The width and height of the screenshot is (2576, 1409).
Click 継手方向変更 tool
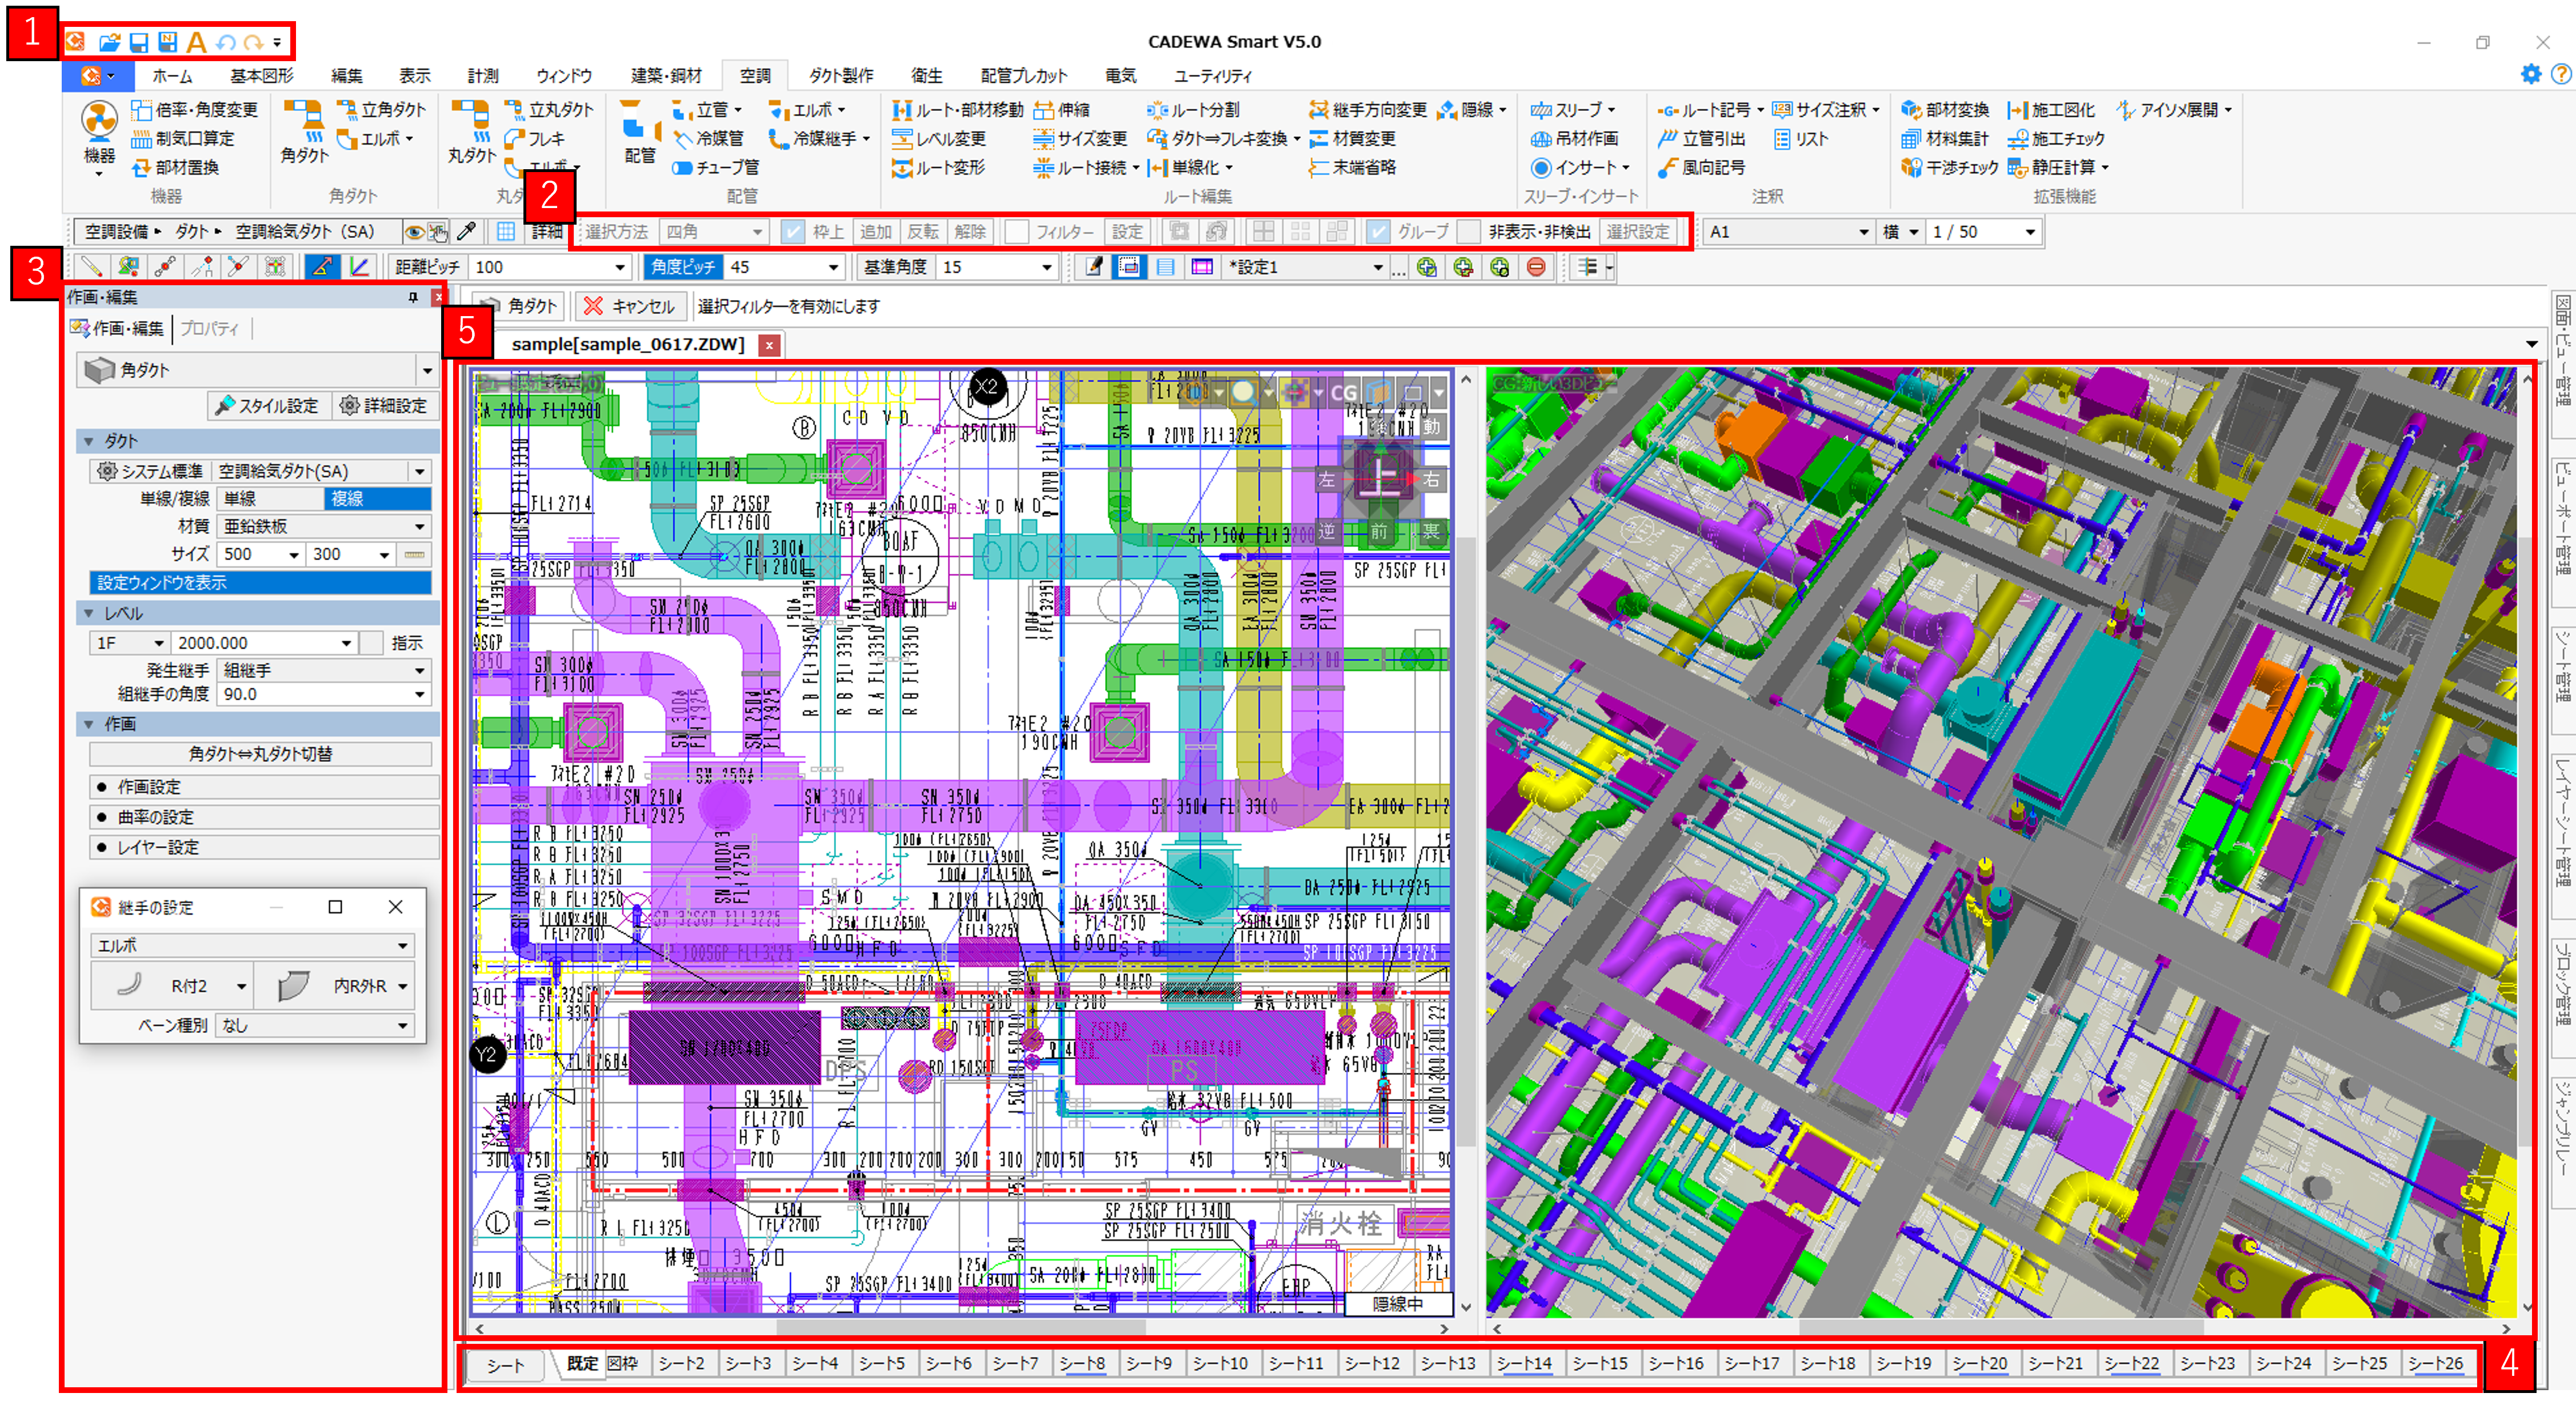pyautogui.click(x=1368, y=109)
